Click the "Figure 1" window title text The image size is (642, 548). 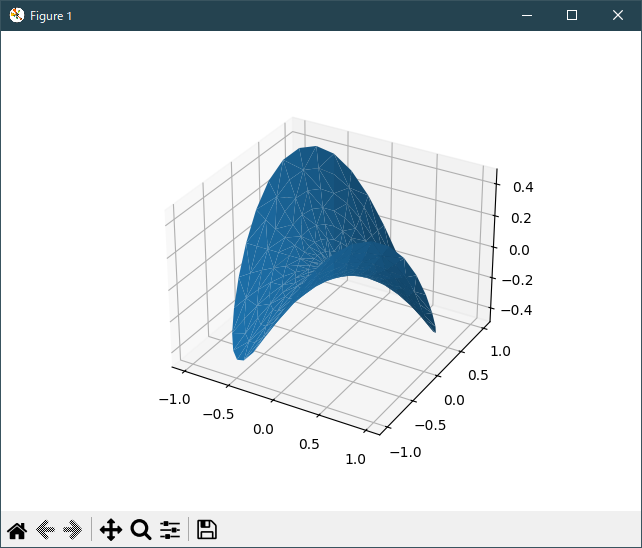(x=51, y=16)
